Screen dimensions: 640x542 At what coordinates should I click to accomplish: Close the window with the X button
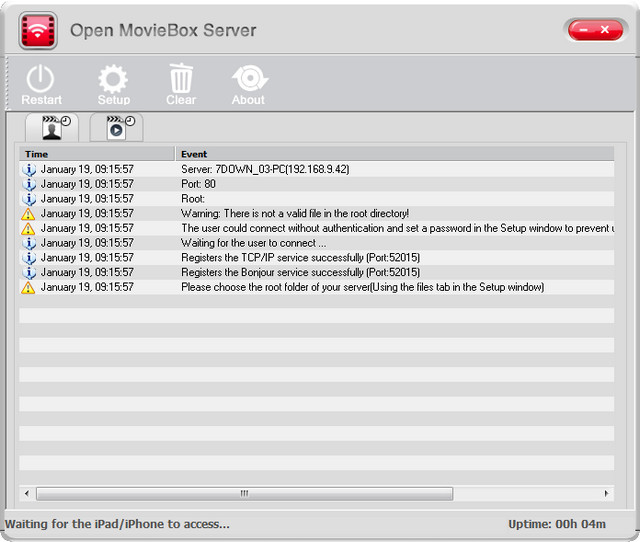point(605,30)
